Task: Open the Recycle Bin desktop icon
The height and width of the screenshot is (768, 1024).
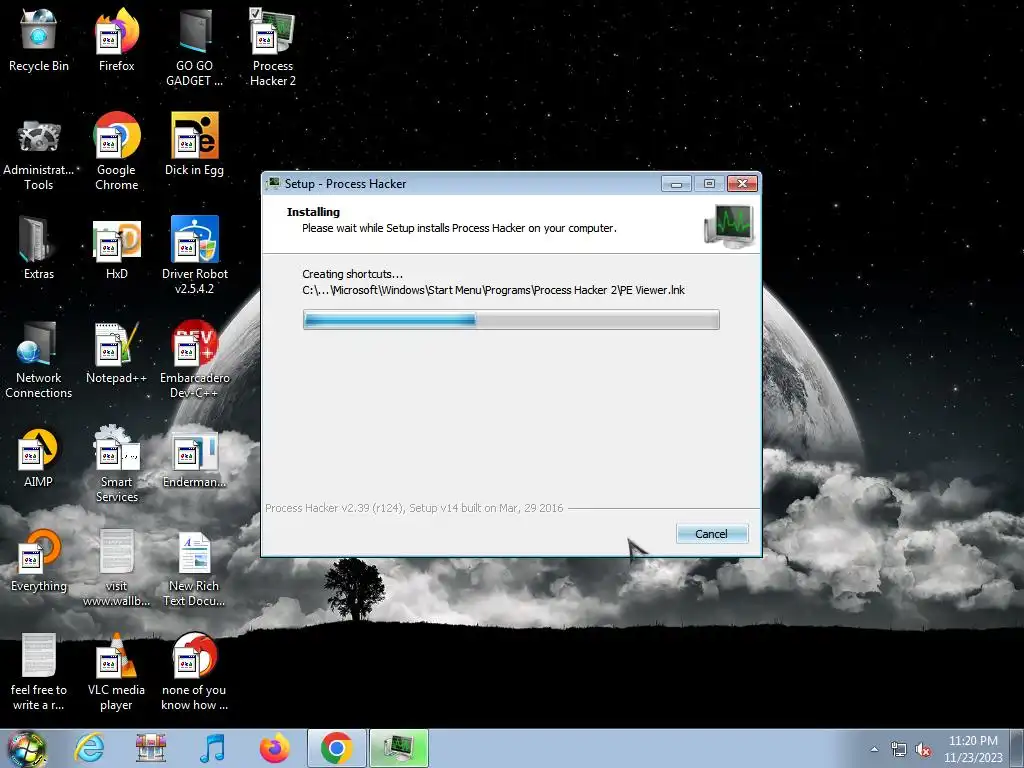Action: (39, 40)
